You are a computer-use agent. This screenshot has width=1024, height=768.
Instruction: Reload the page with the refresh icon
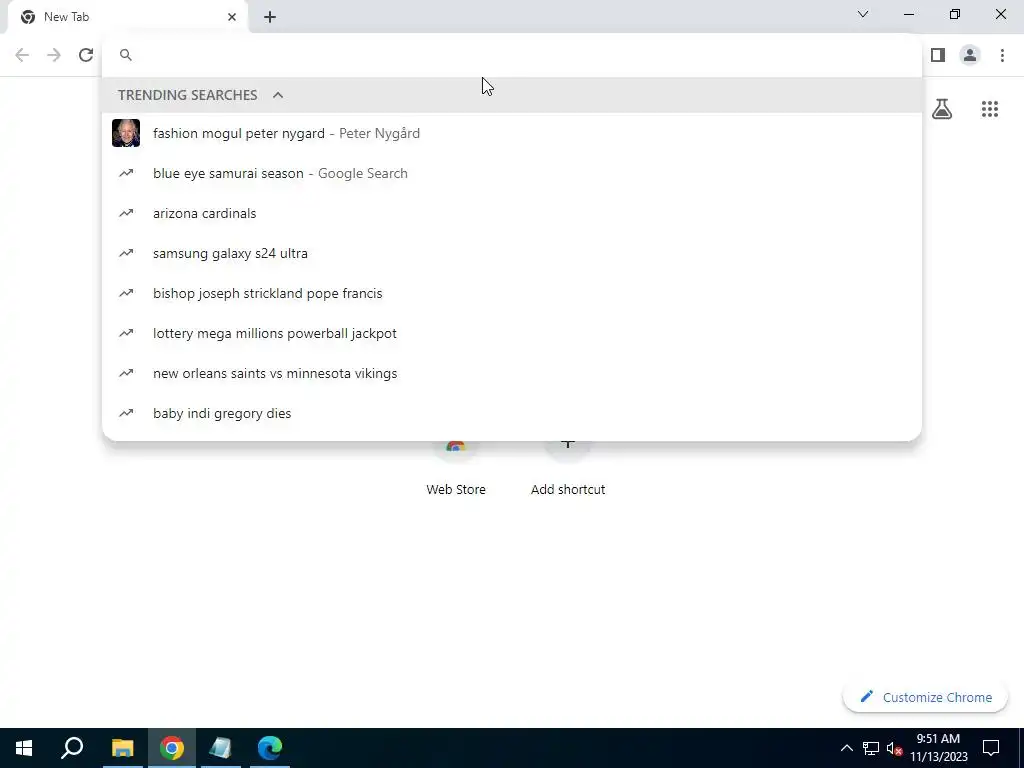[86, 55]
